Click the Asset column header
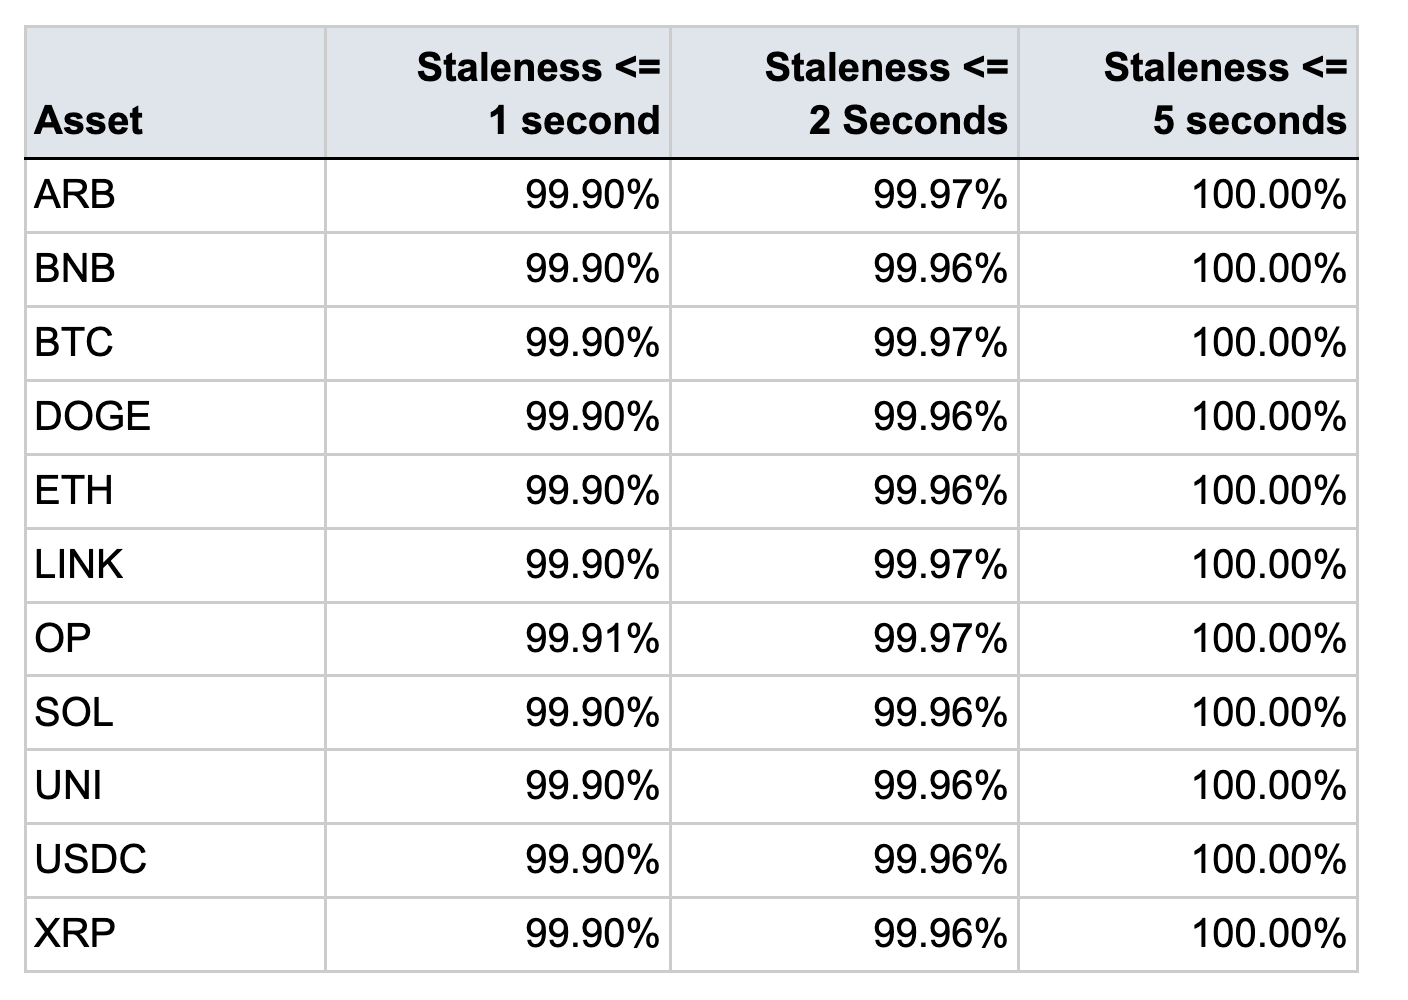 coord(89,120)
